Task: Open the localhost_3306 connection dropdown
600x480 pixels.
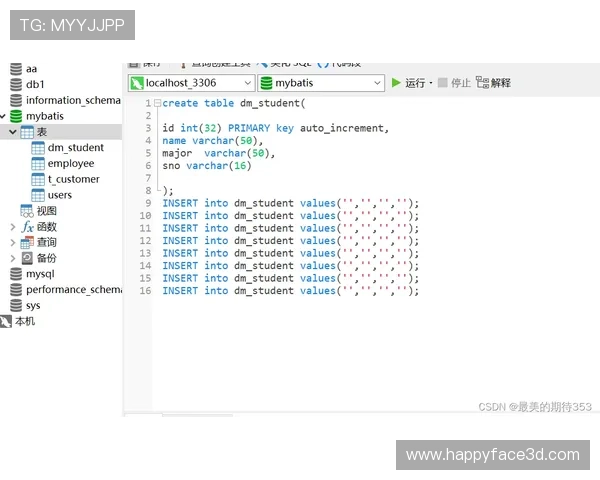Action: 248,83
